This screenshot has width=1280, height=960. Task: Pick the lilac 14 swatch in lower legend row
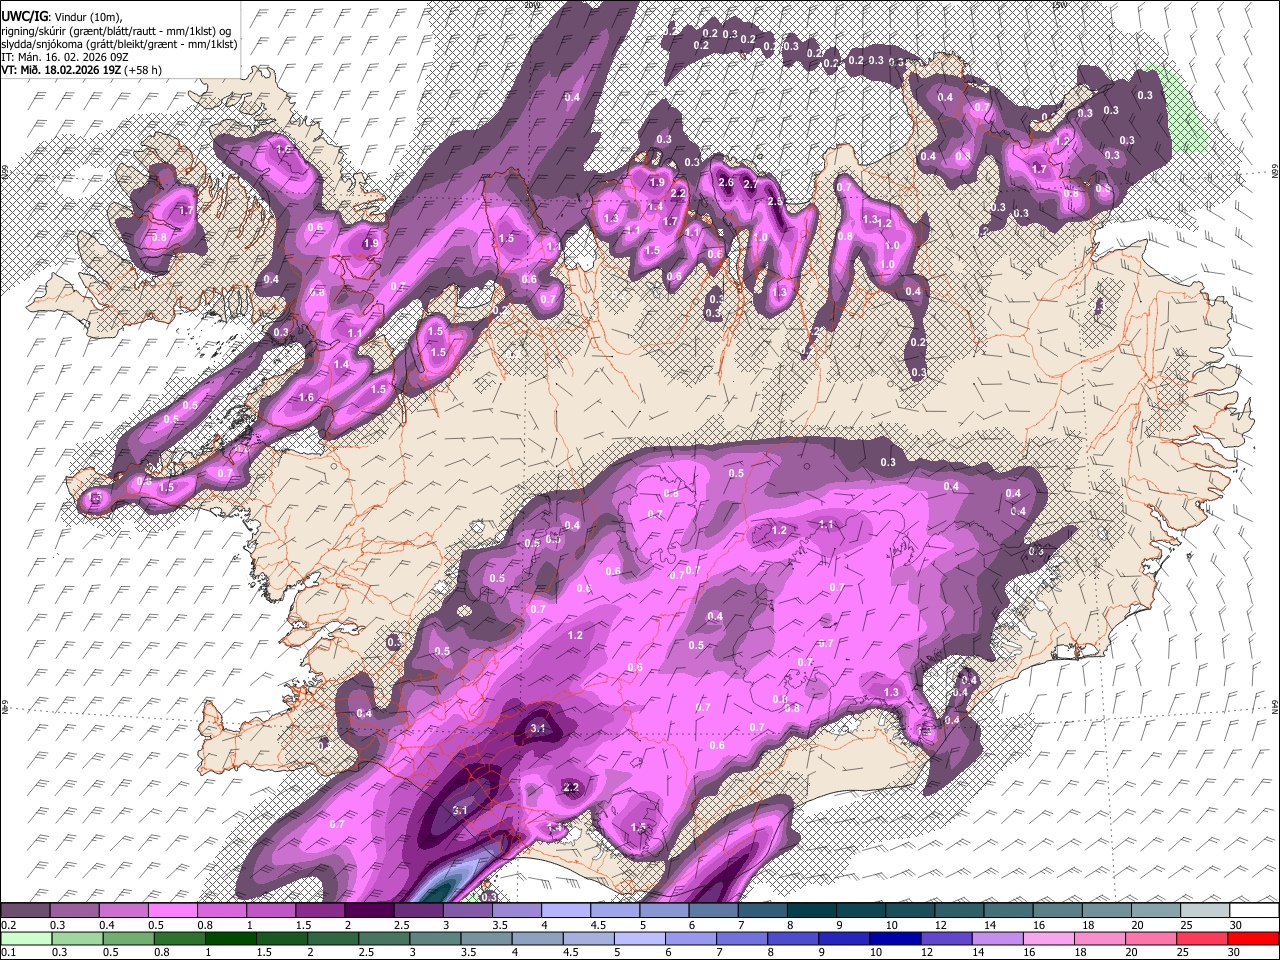click(997, 938)
